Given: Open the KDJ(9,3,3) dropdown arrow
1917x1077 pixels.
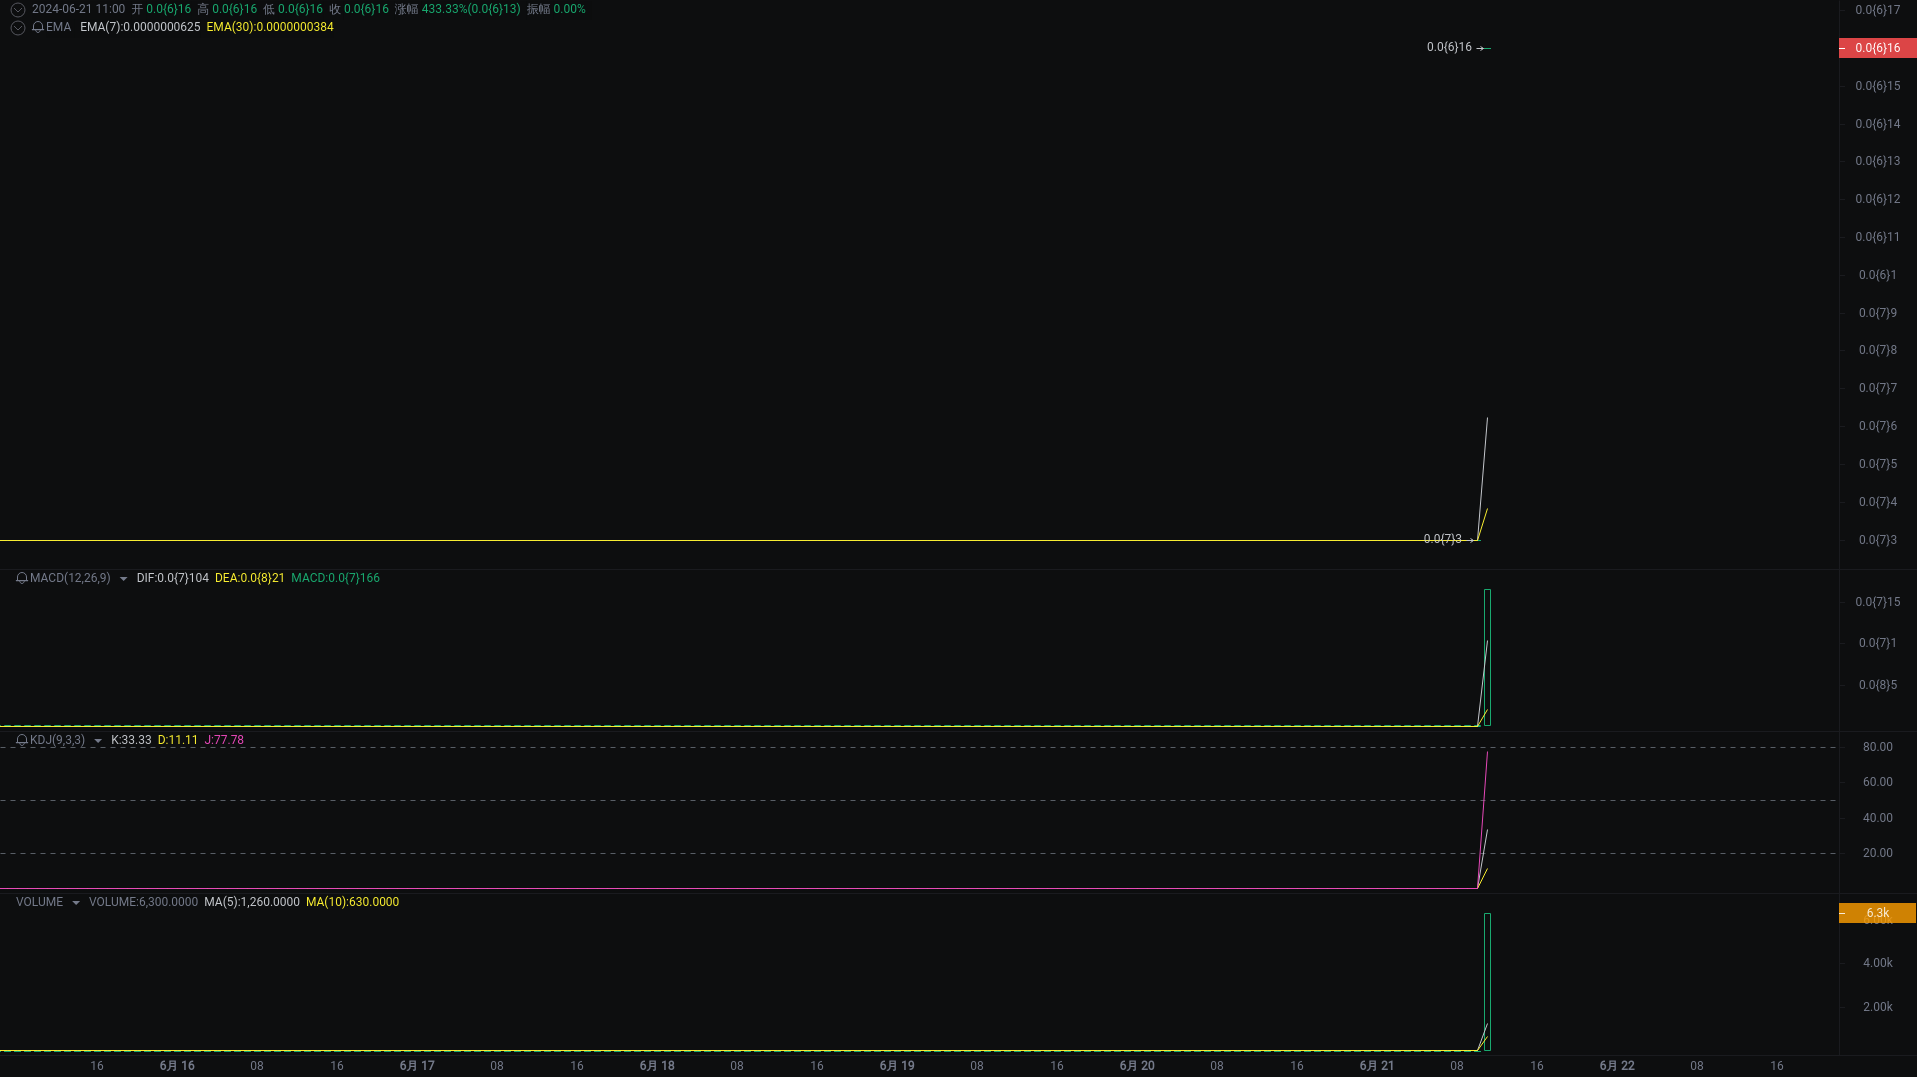Looking at the screenshot, I should point(97,740).
